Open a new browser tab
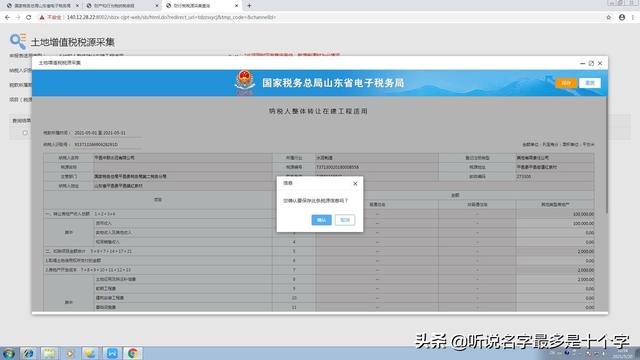Screen dimensions: 640x360 tap(249, 6)
